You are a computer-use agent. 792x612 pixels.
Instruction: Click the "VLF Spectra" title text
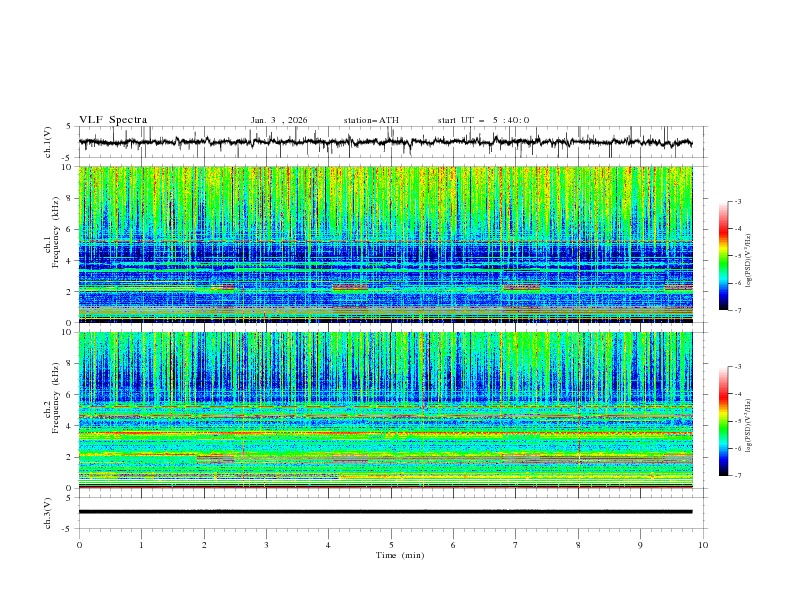click(x=113, y=120)
